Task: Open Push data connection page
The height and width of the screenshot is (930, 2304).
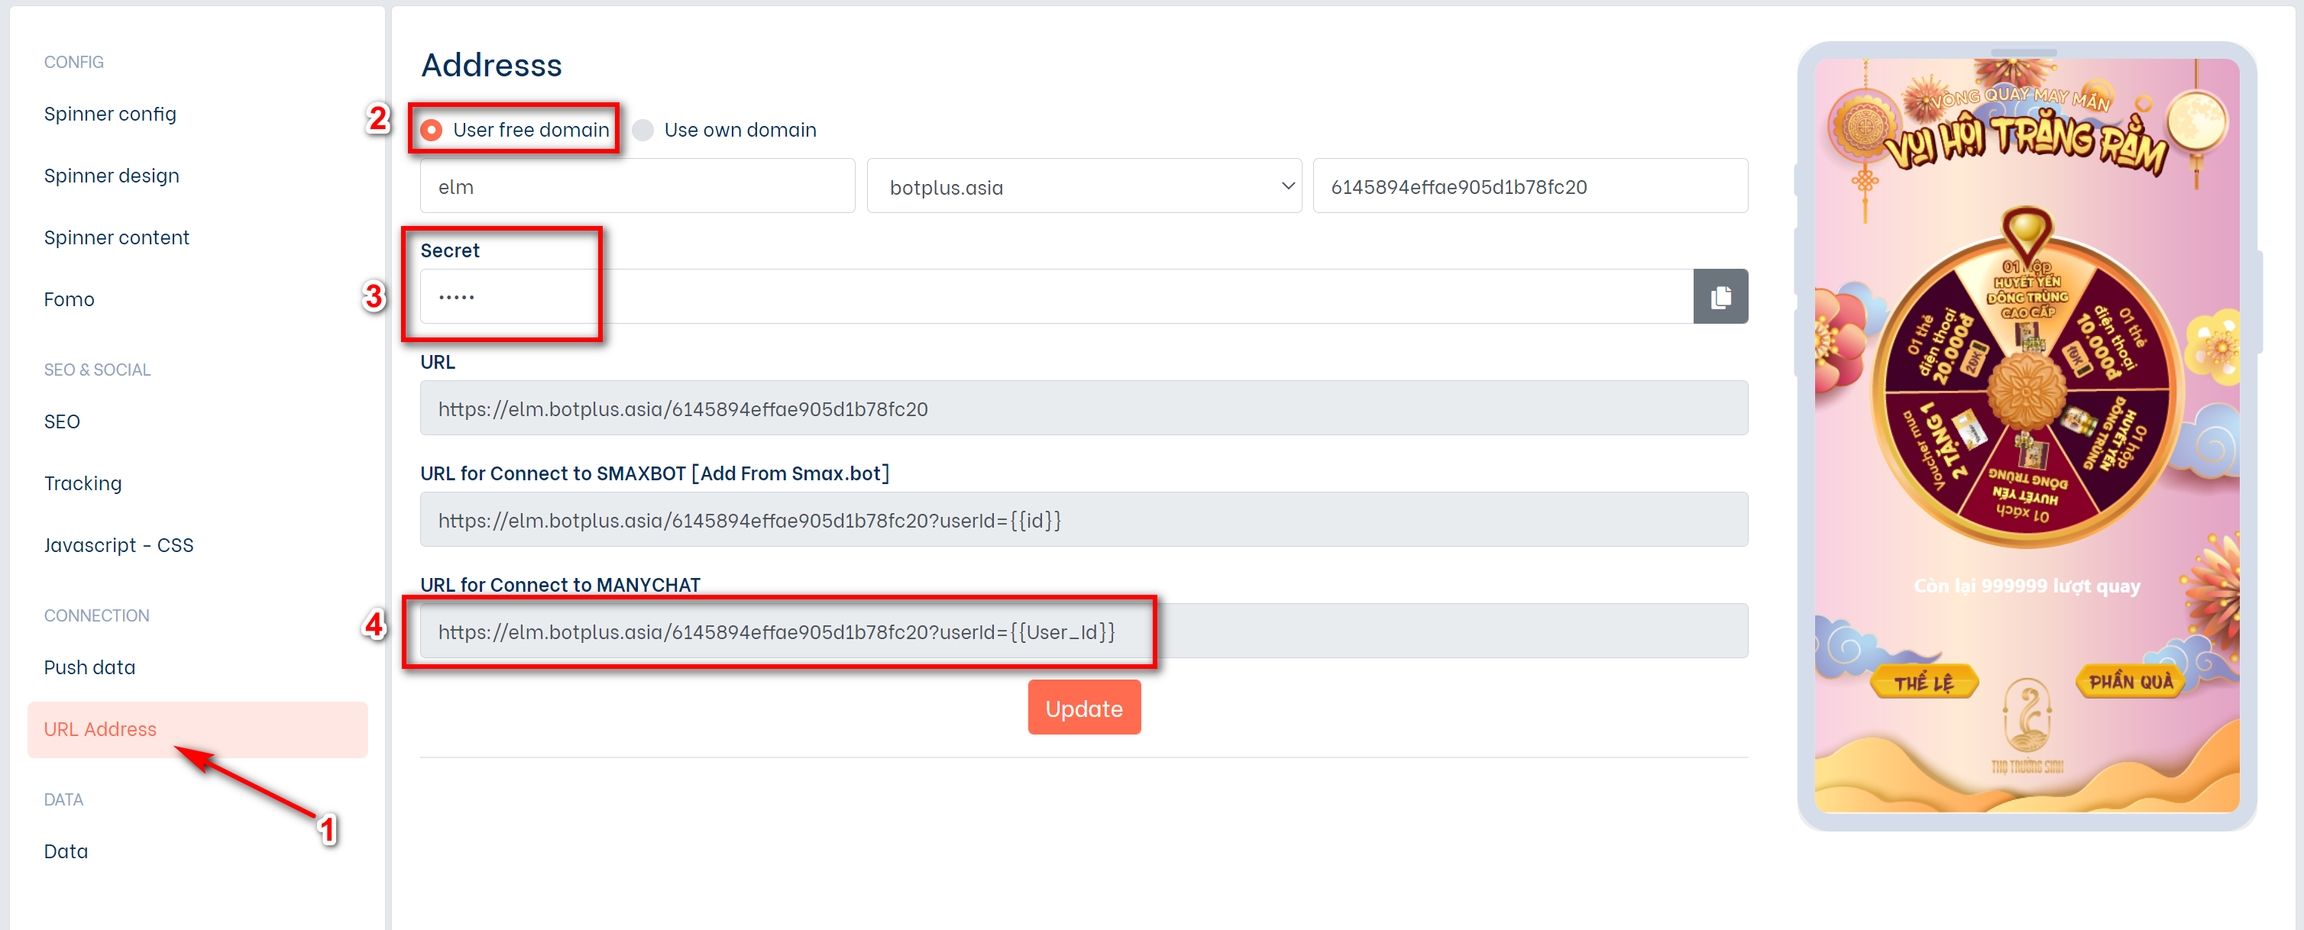Action: tap(90, 667)
